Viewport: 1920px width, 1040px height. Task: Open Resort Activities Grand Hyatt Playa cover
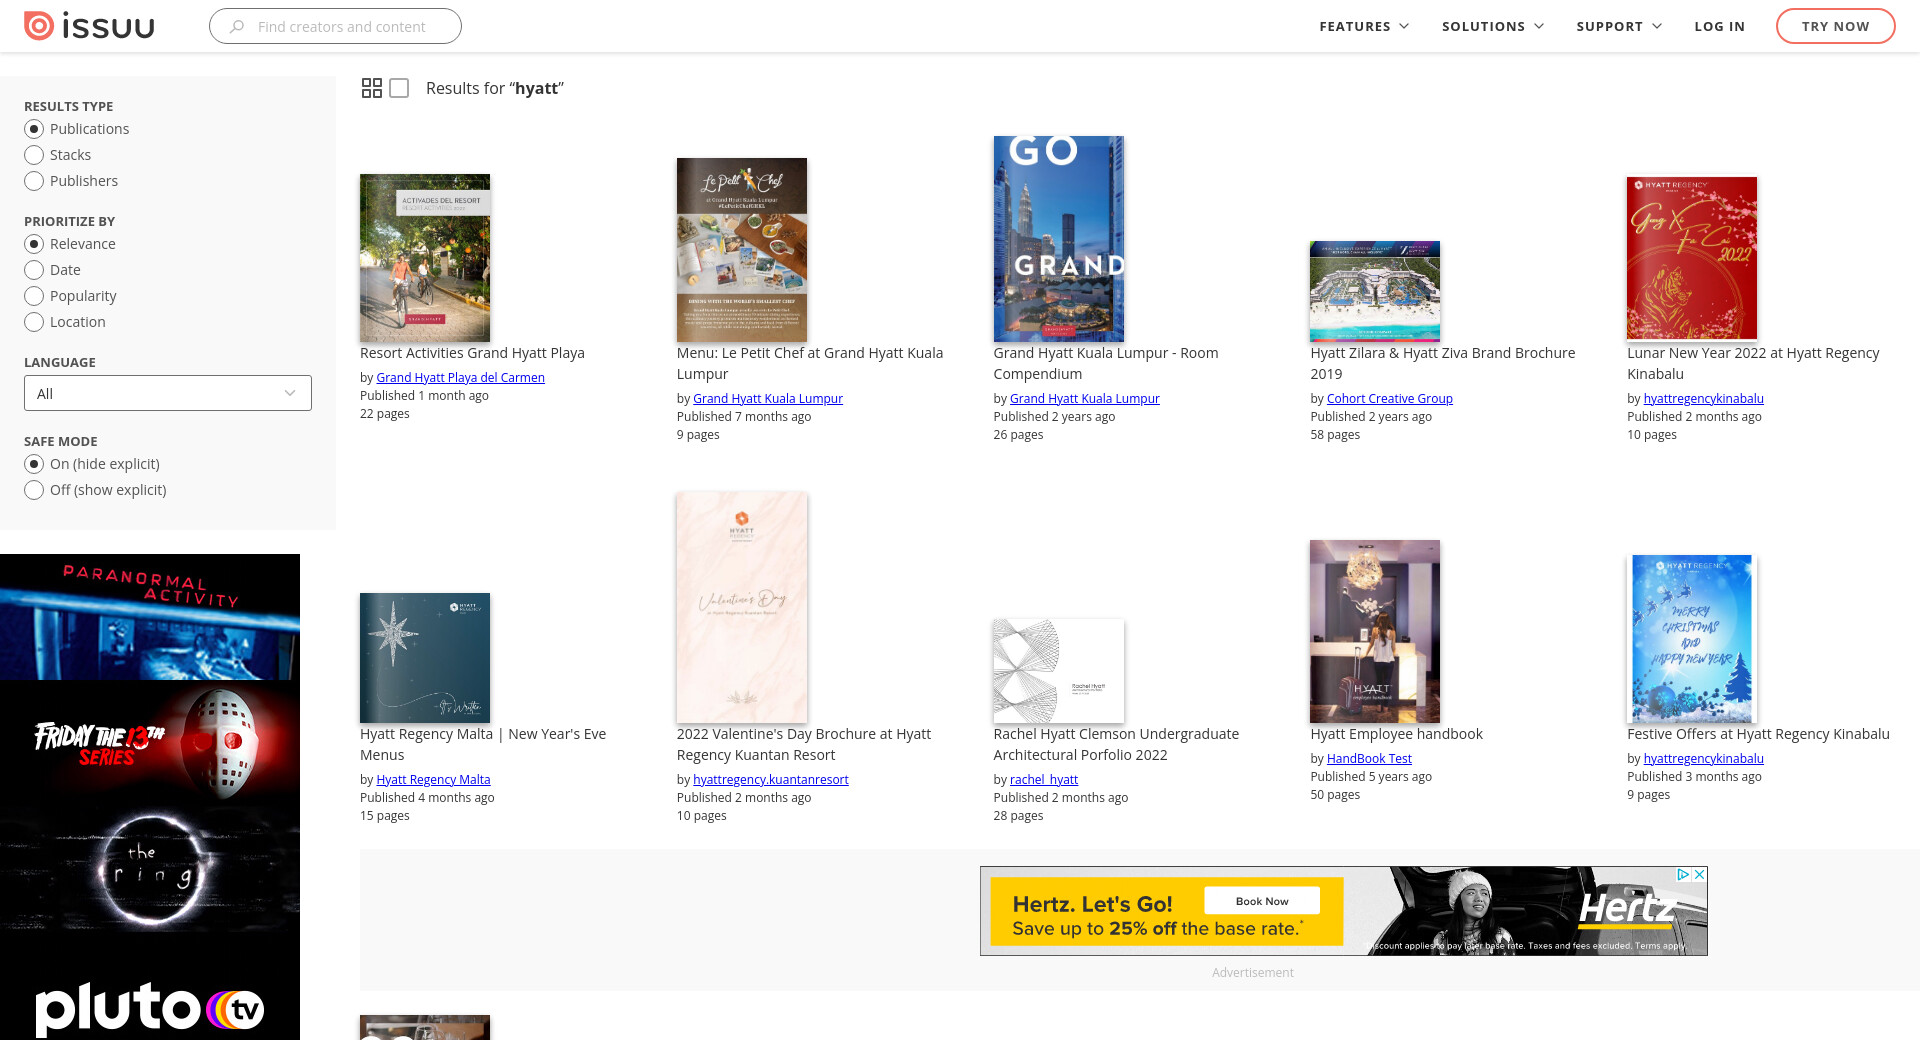coord(425,258)
